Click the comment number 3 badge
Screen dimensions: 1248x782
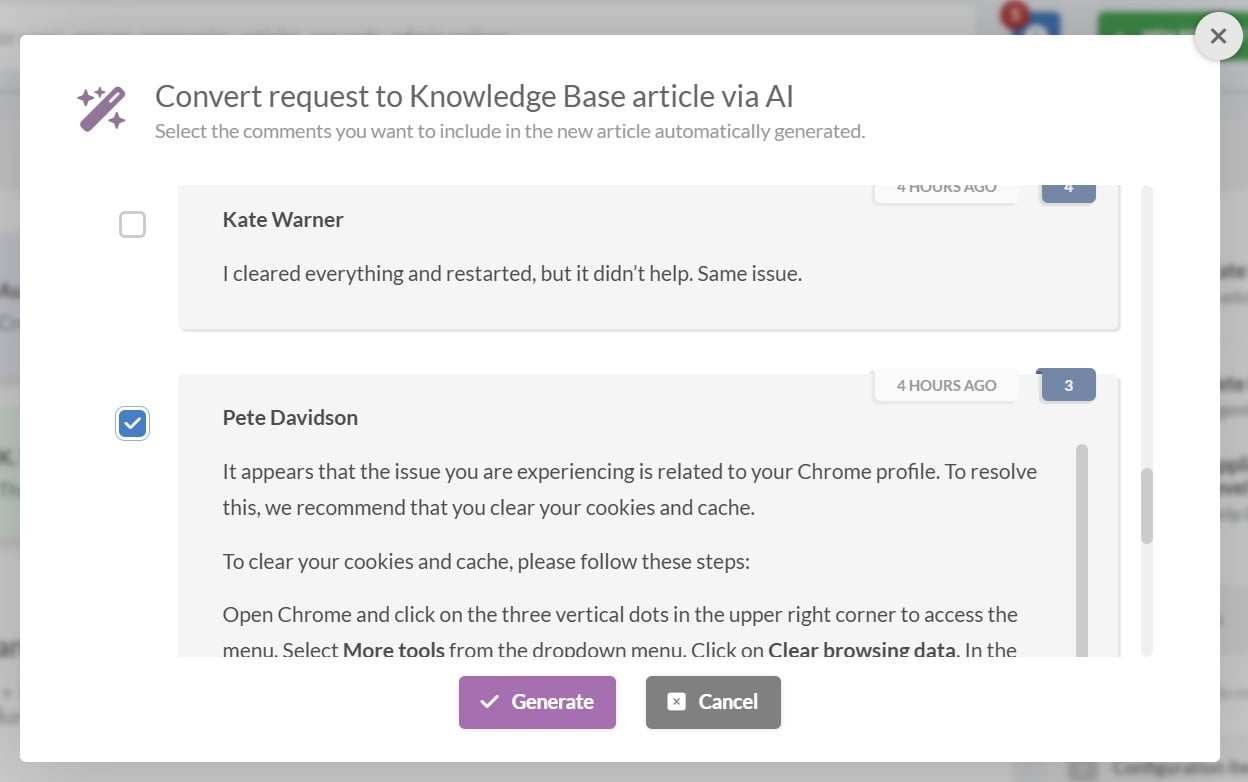click(1068, 385)
